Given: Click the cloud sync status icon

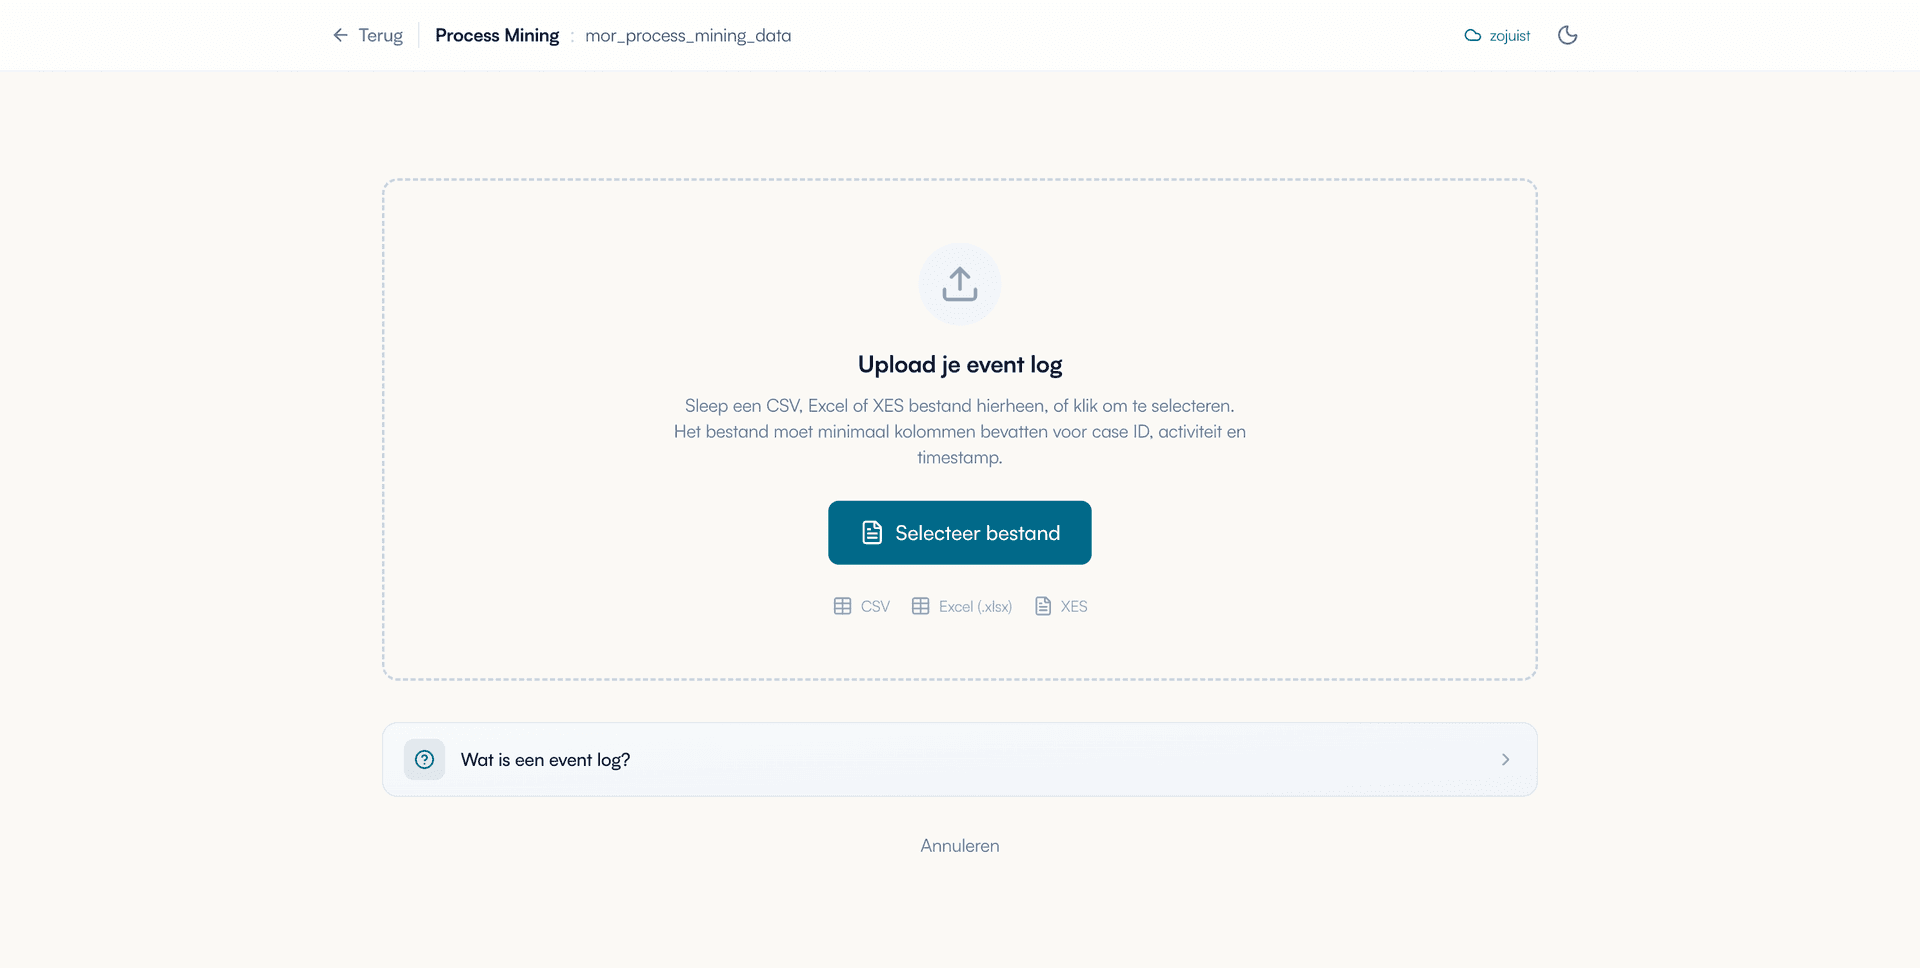Looking at the screenshot, I should pyautogui.click(x=1472, y=36).
